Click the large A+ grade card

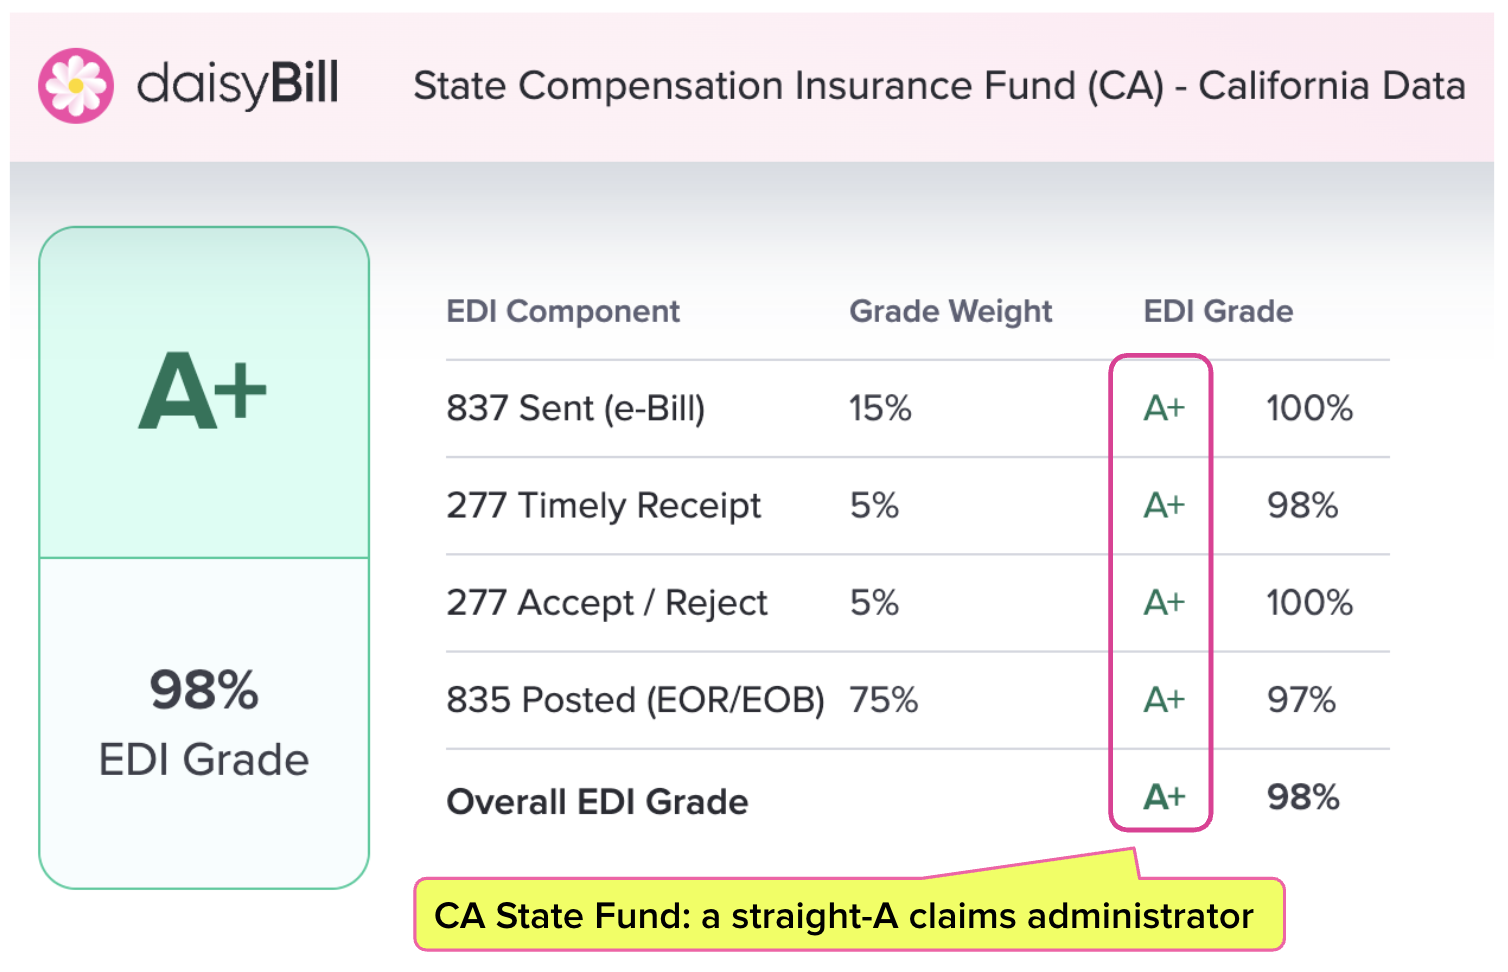(204, 392)
